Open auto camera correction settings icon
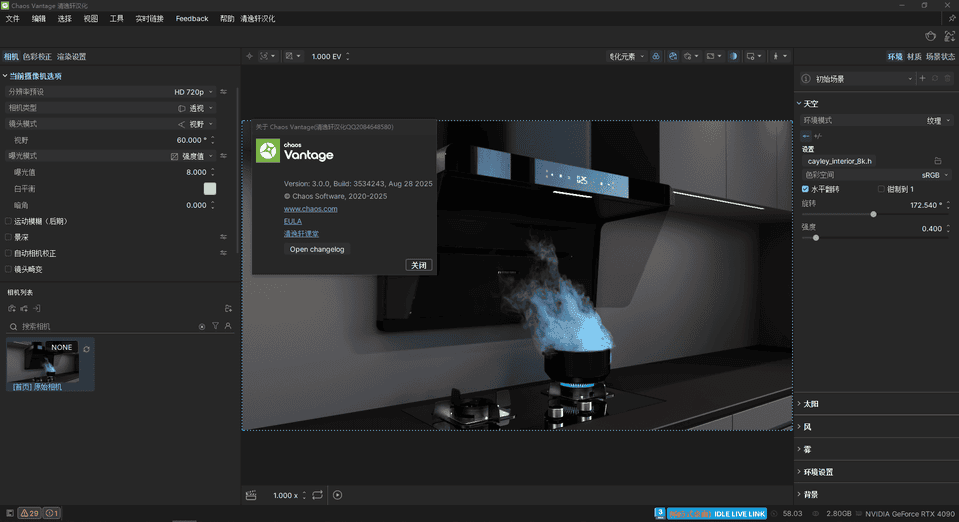 223,253
